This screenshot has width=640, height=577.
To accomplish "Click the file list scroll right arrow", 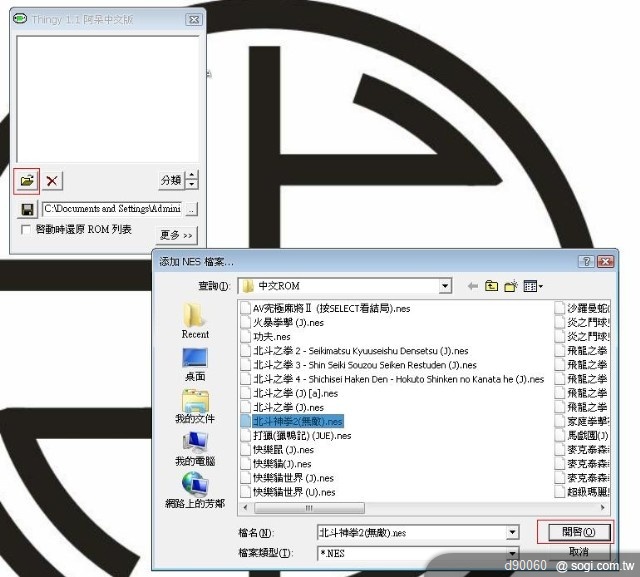I will [x=603, y=508].
